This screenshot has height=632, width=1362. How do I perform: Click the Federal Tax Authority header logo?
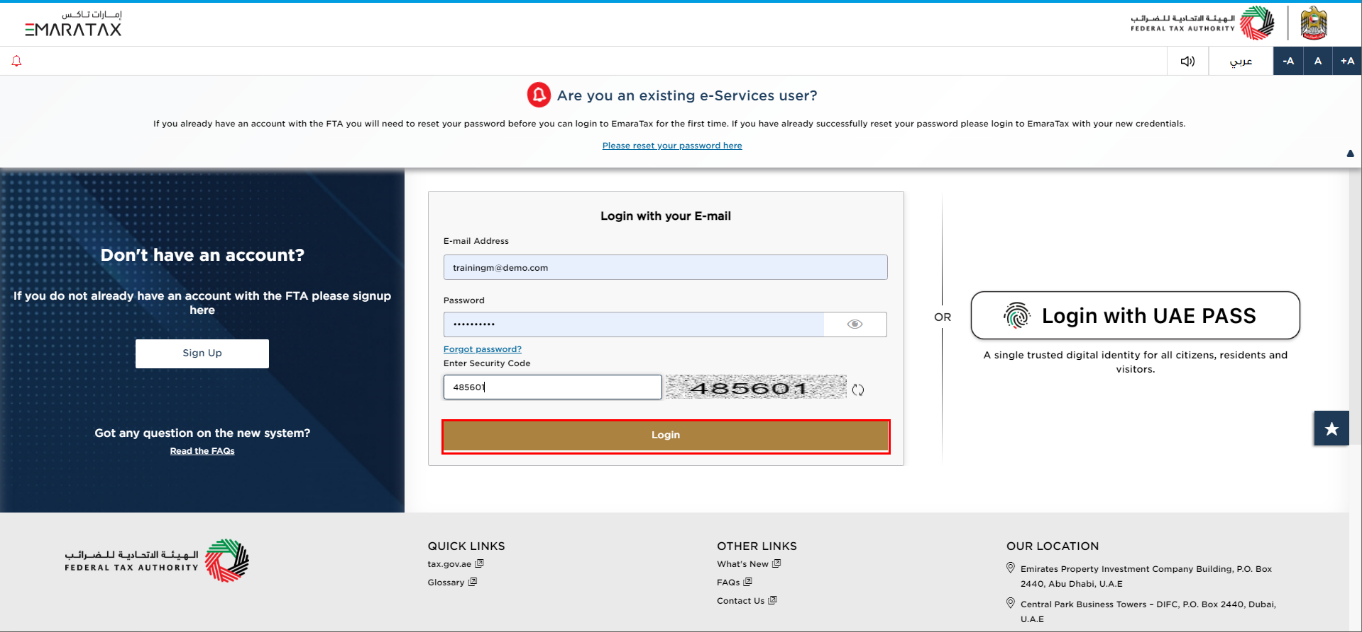tap(1202, 23)
